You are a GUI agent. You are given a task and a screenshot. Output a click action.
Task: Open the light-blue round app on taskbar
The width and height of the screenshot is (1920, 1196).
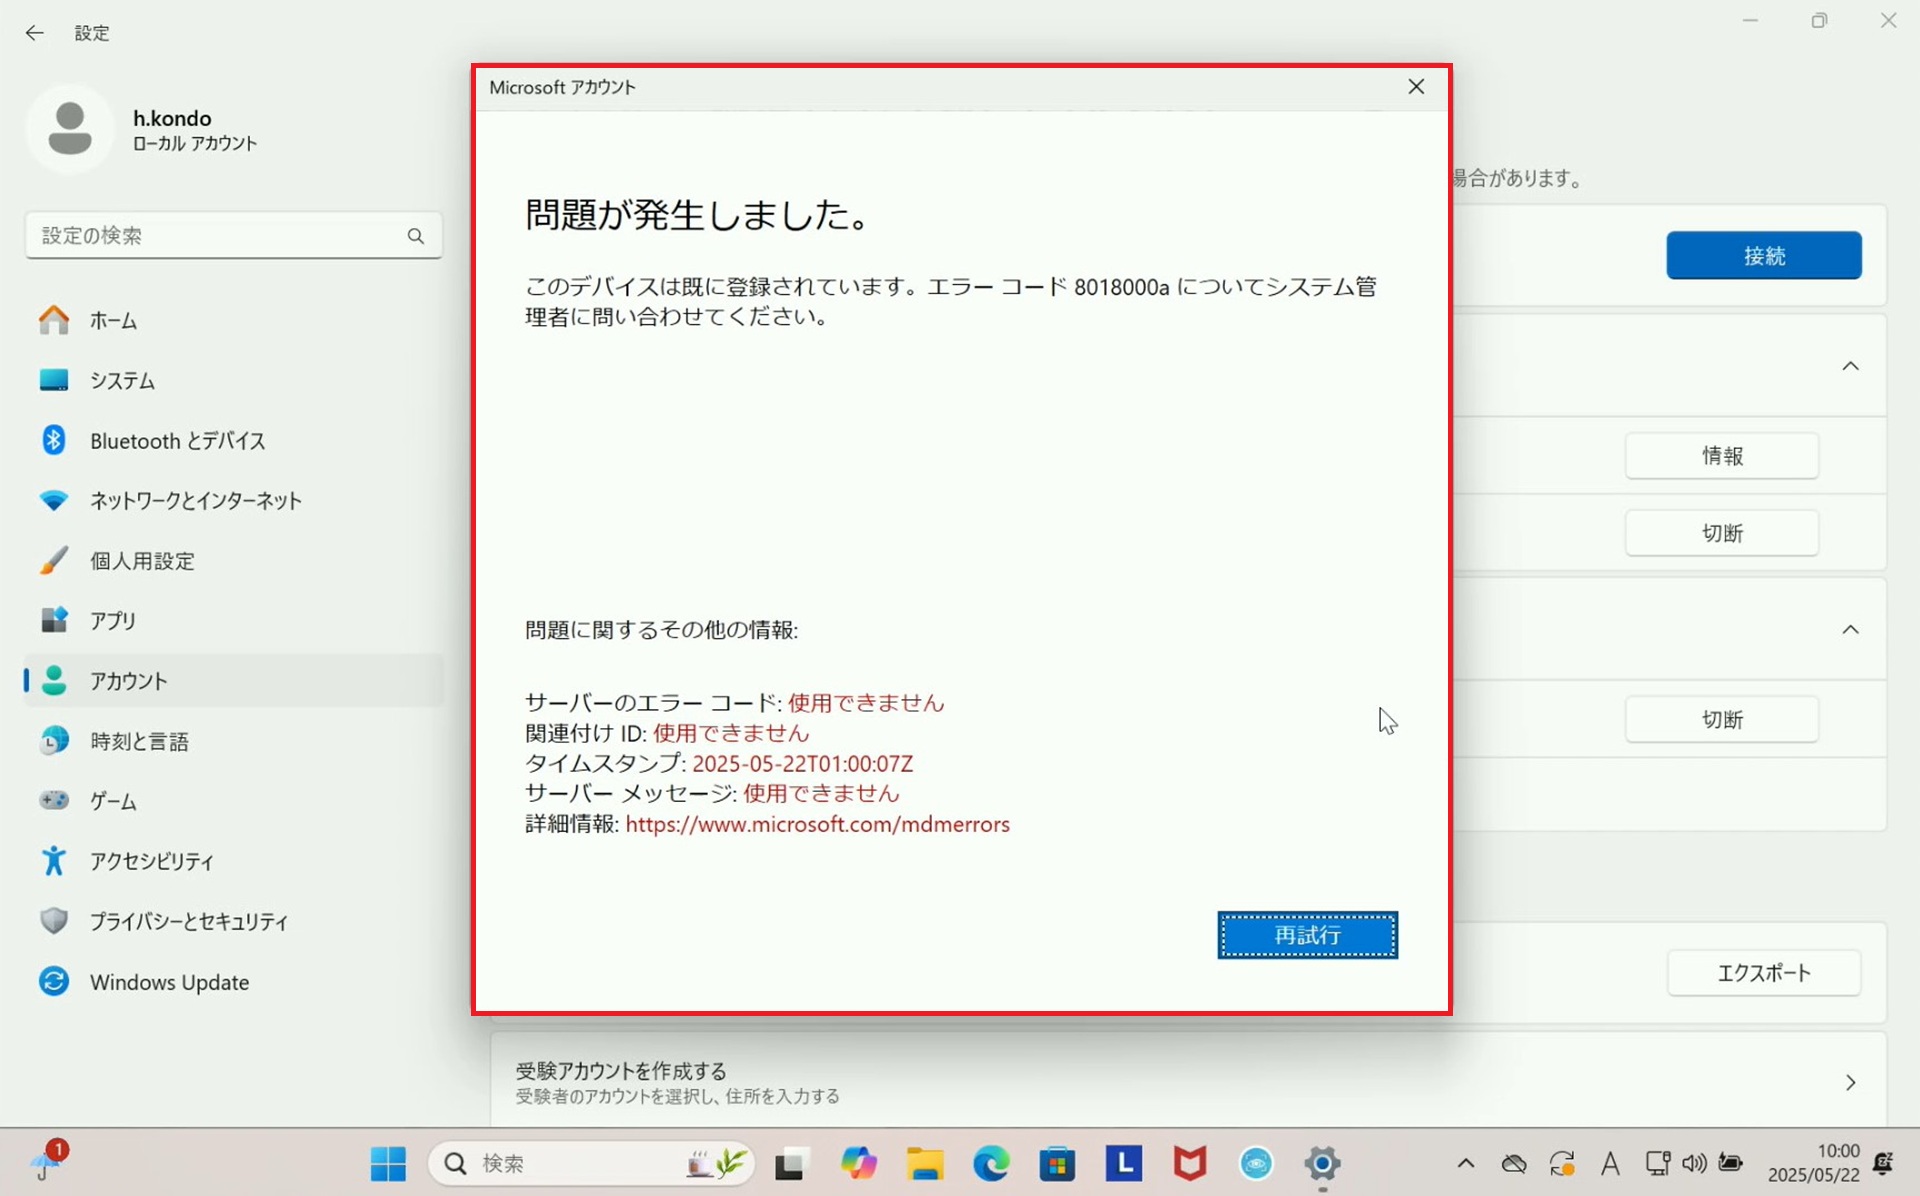pos(1256,1164)
